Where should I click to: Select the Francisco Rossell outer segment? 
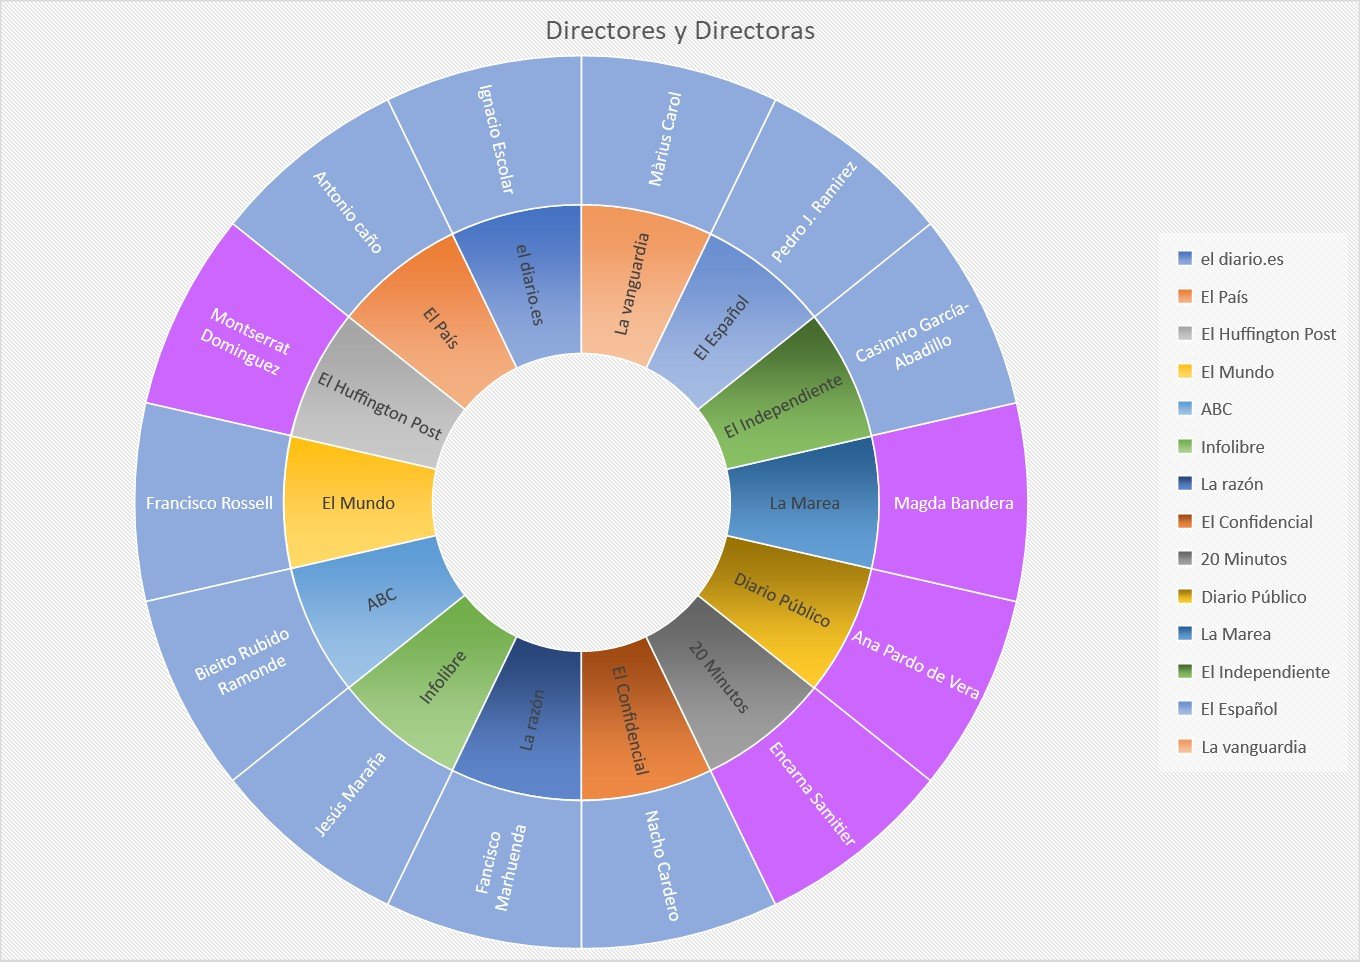(210, 503)
